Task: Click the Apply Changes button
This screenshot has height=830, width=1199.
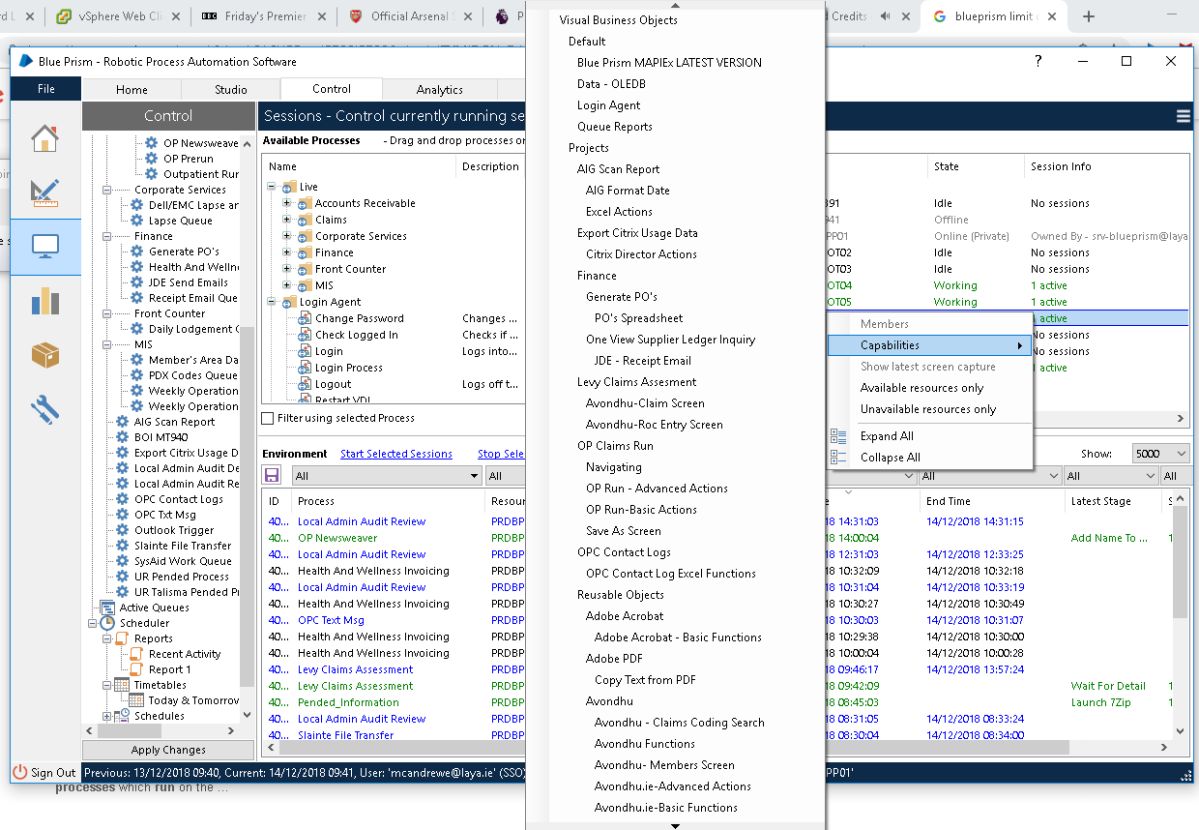Action: pos(168,750)
